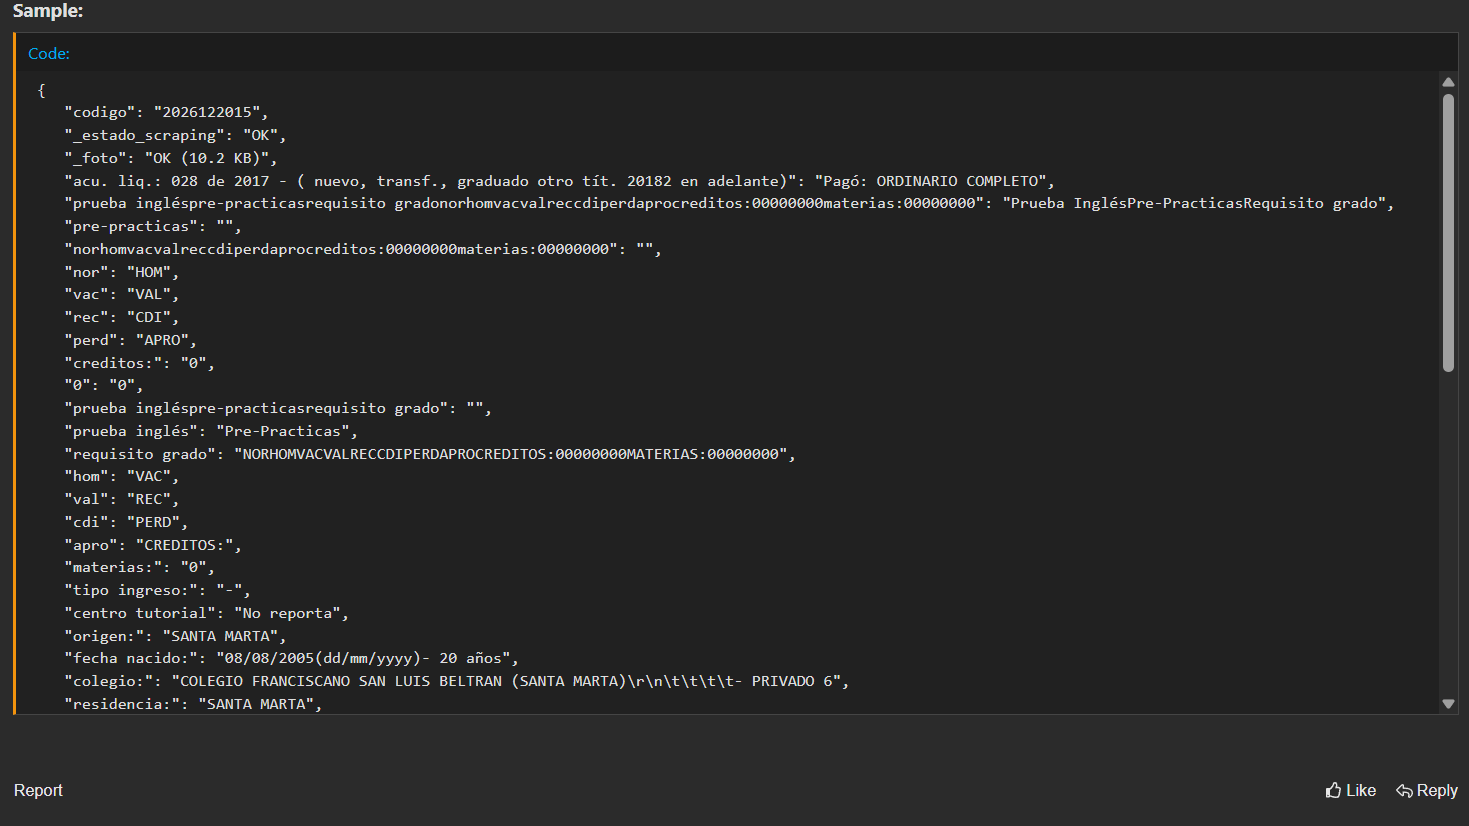Click the Reply arrow icon
Viewport: 1469px width, 826px height.
coord(1404,791)
